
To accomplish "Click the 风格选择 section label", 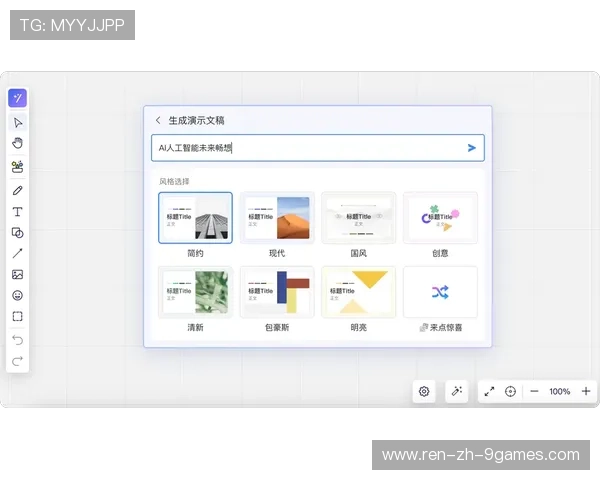I will pyautogui.click(x=174, y=181).
